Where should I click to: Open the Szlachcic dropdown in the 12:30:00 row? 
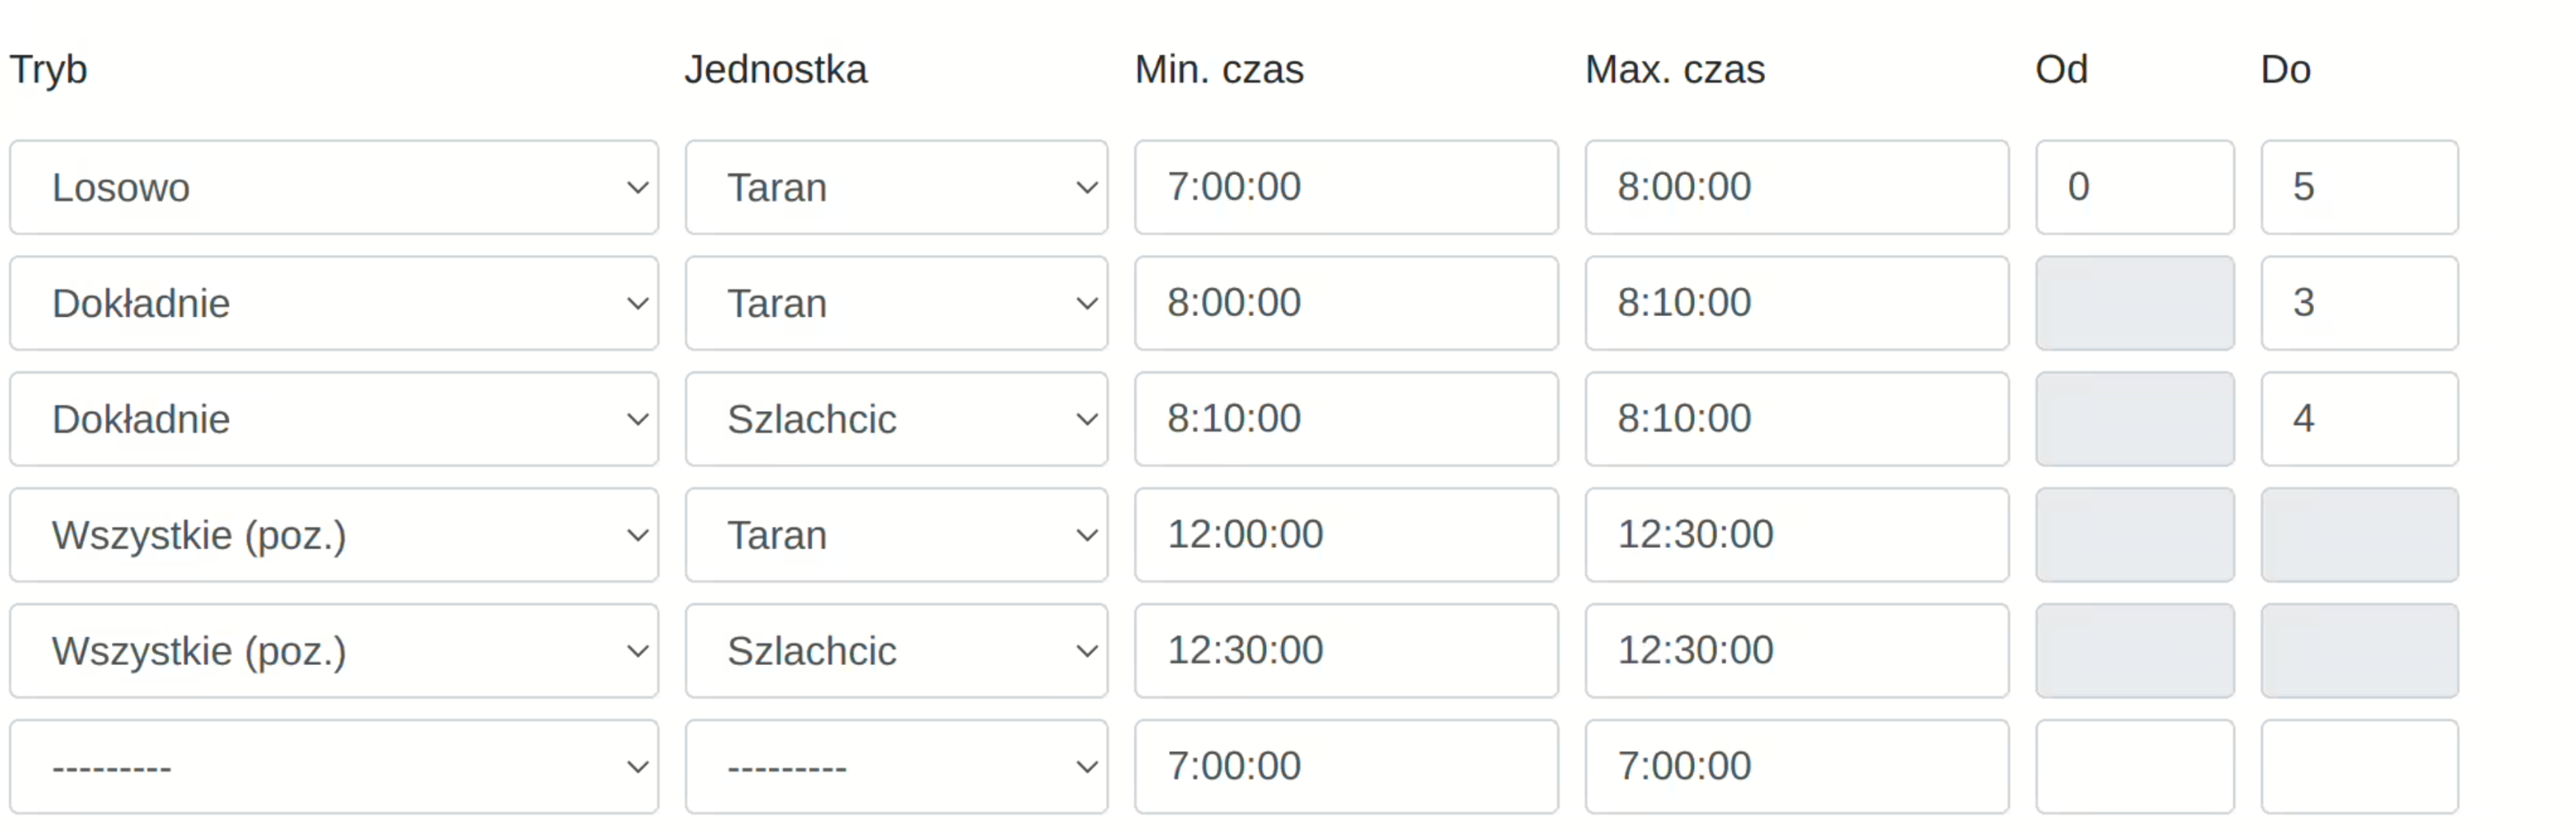896,651
